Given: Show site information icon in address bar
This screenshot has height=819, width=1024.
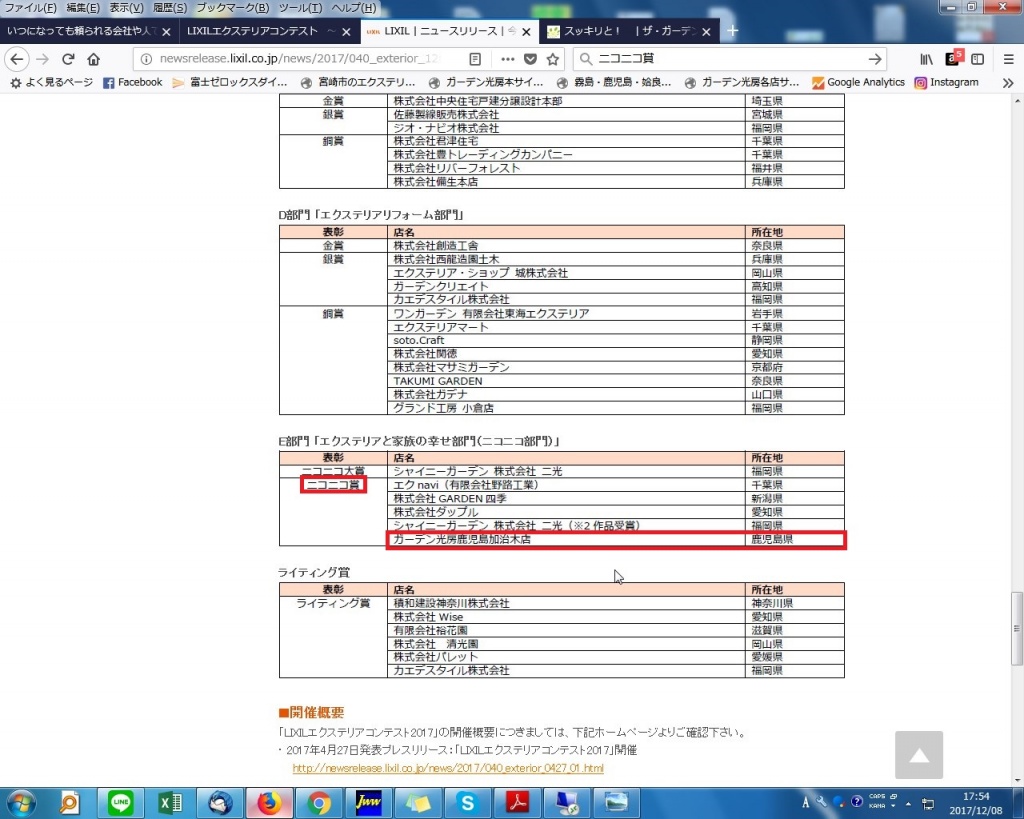Looking at the screenshot, I should point(146,59).
